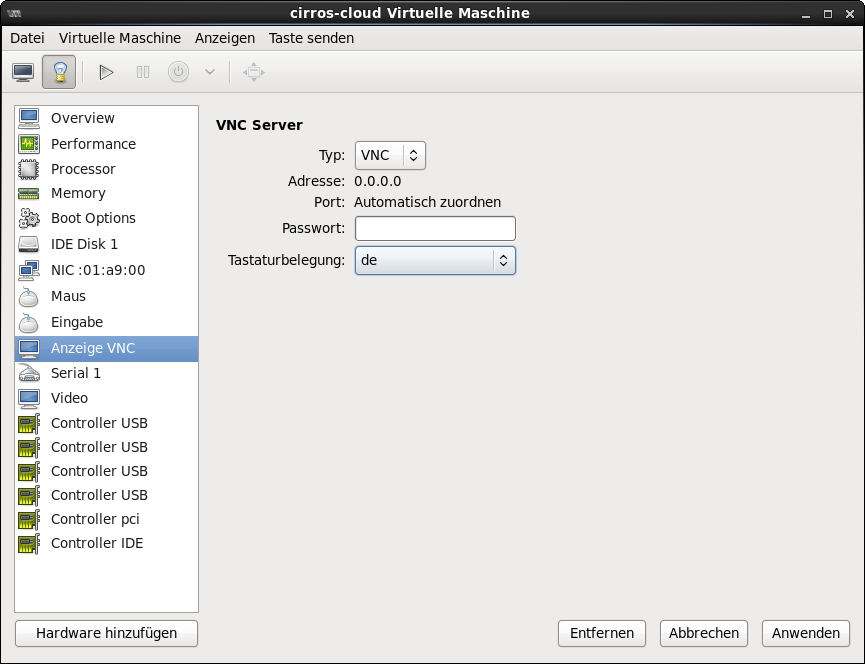Select the IDE Disk 1 drive icon
Screen dimensions: 865x664
[x=29, y=244]
